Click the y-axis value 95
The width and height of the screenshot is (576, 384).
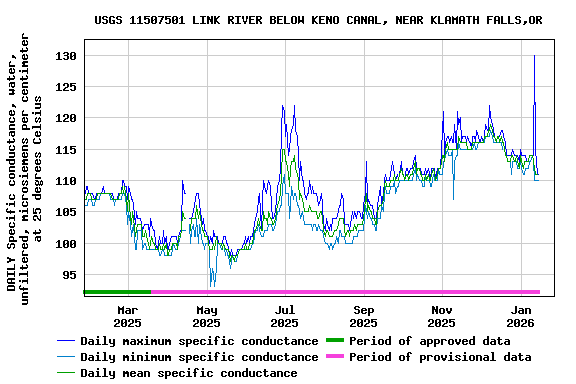[69, 275]
